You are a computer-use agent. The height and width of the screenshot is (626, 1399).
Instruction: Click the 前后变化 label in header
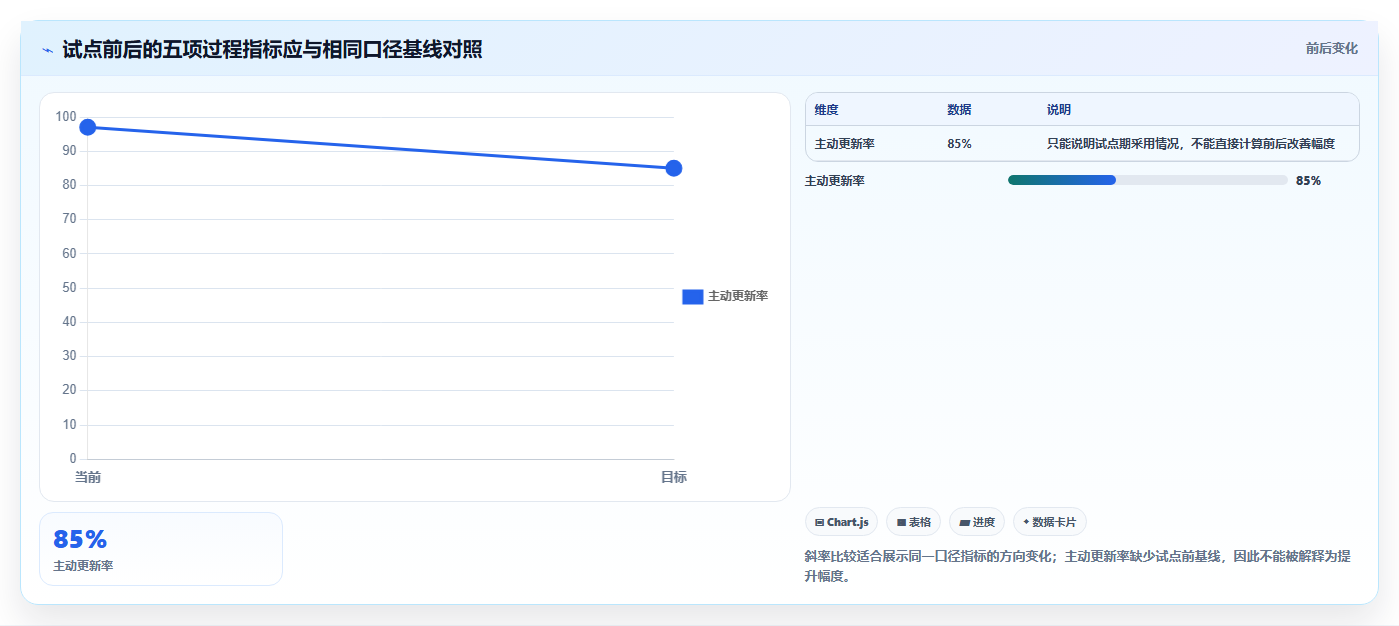point(1331,48)
